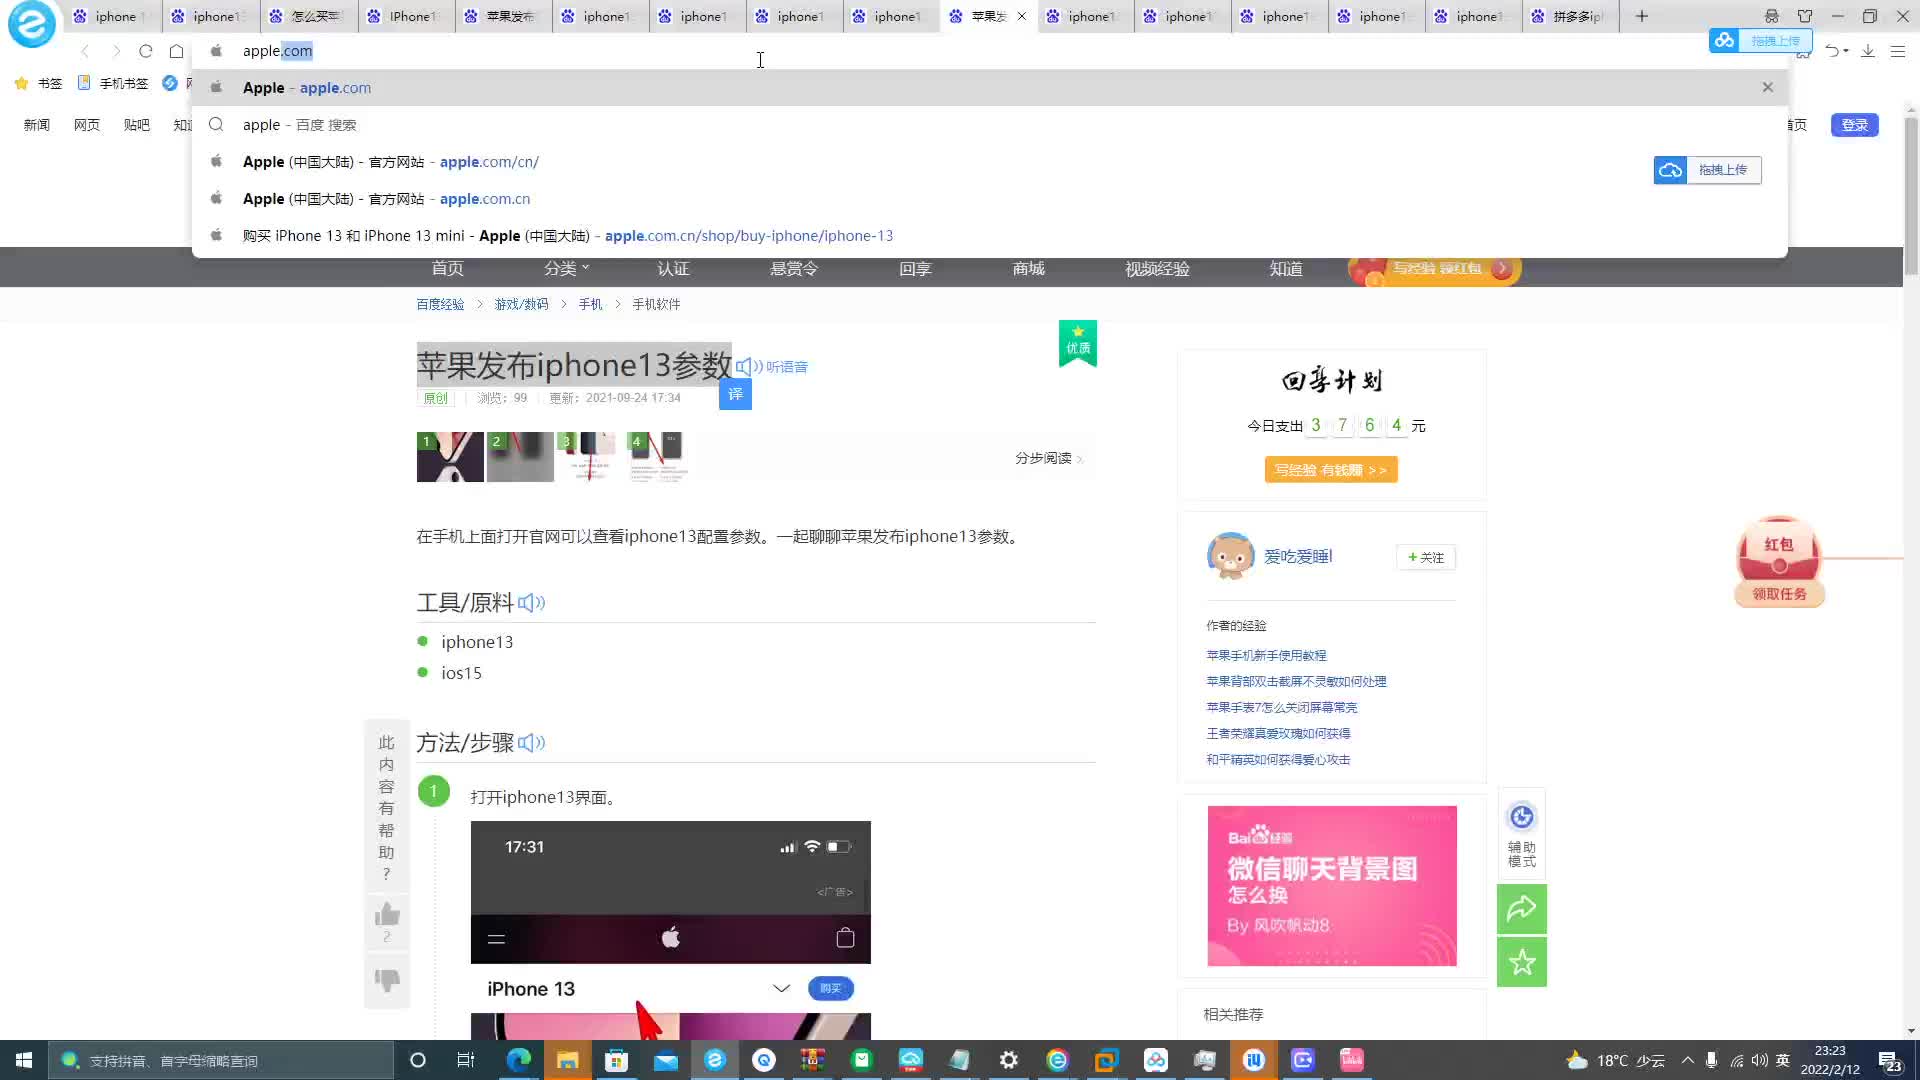Select Apple (中国大陆) apple.com/cn/ suggestion

(392, 161)
